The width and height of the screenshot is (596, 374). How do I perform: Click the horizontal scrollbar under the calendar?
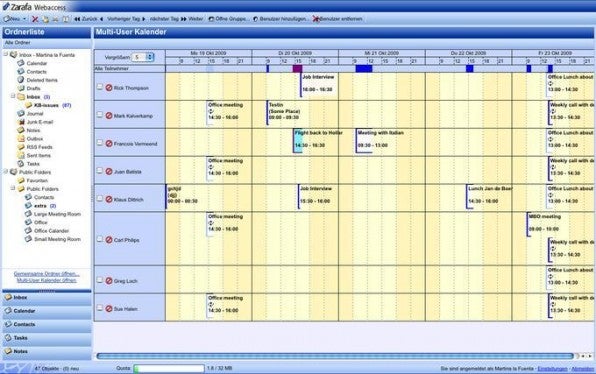[x=334, y=356]
